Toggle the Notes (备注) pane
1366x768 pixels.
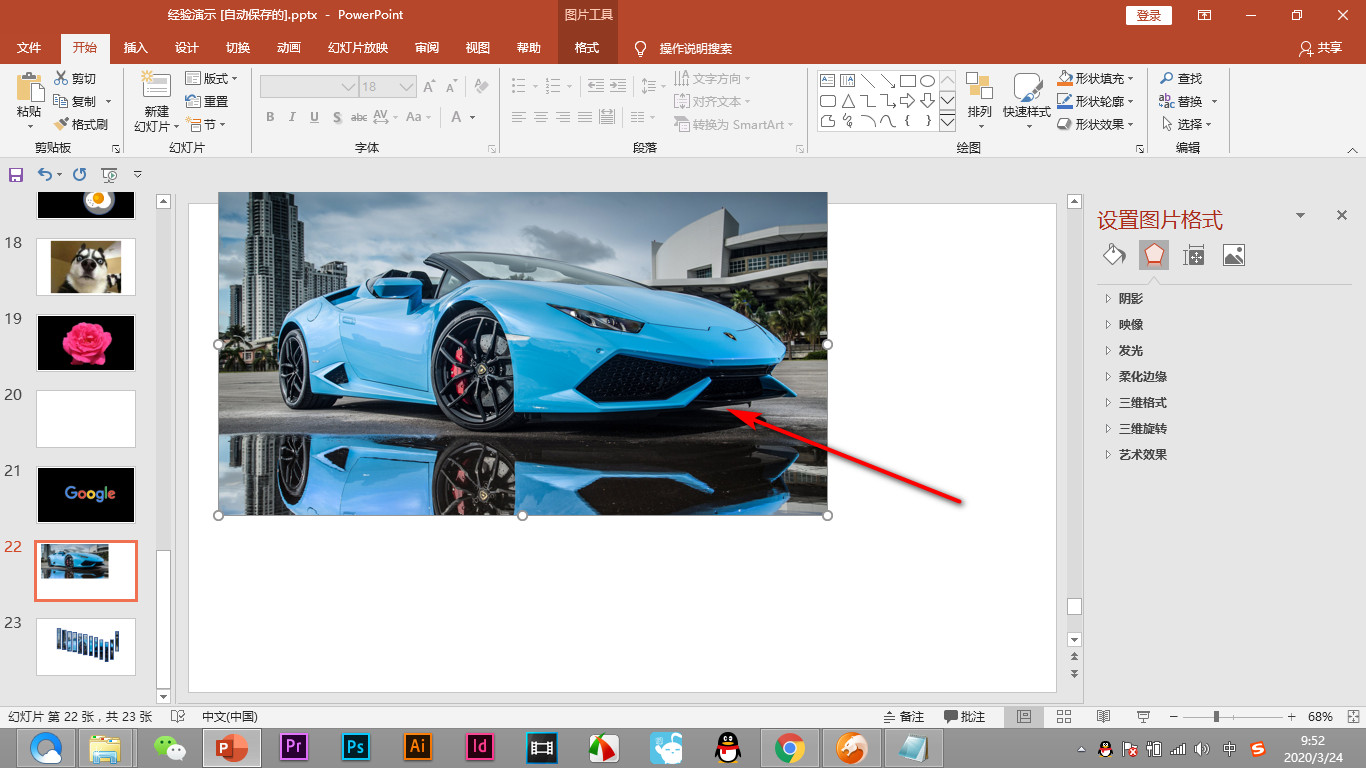[903, 717]
